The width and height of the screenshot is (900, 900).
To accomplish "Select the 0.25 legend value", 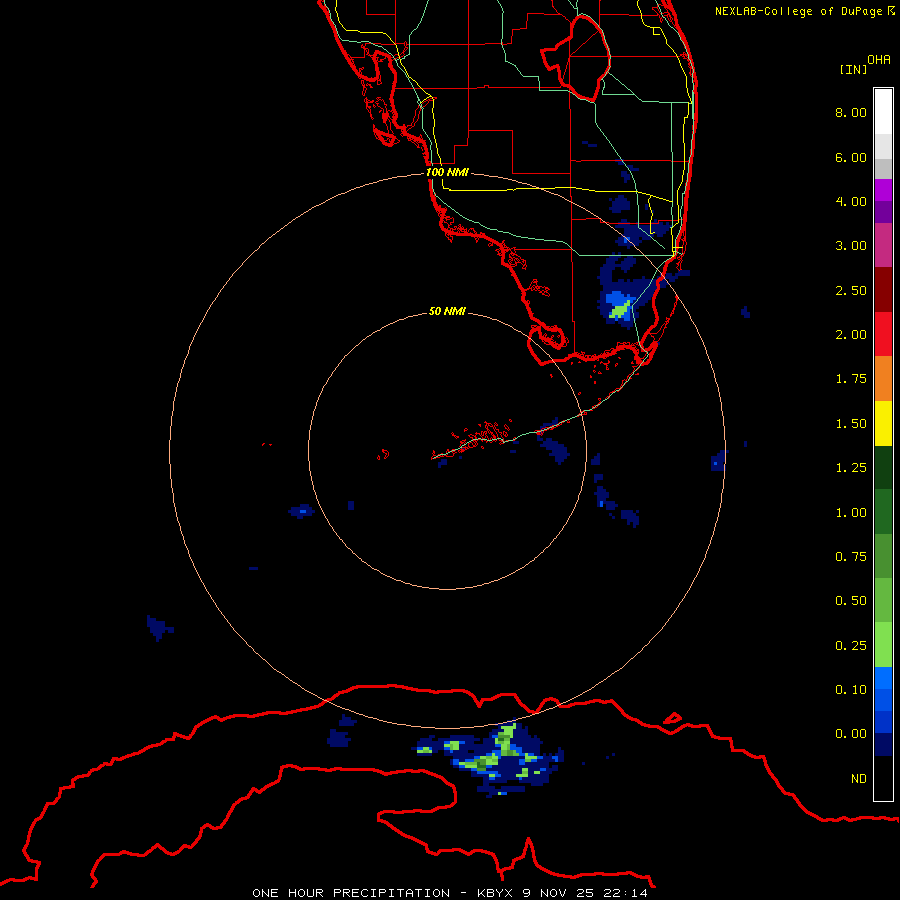I will pyautogui.click(x=851, y=646).
